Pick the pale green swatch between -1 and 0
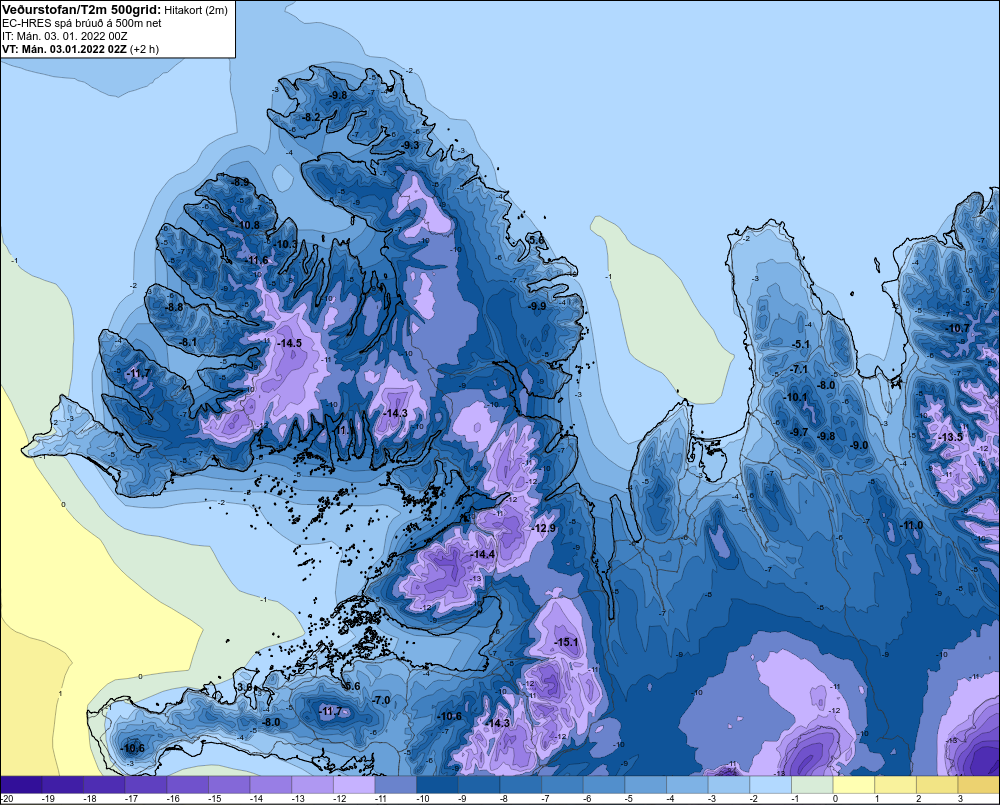 [812, 785]
